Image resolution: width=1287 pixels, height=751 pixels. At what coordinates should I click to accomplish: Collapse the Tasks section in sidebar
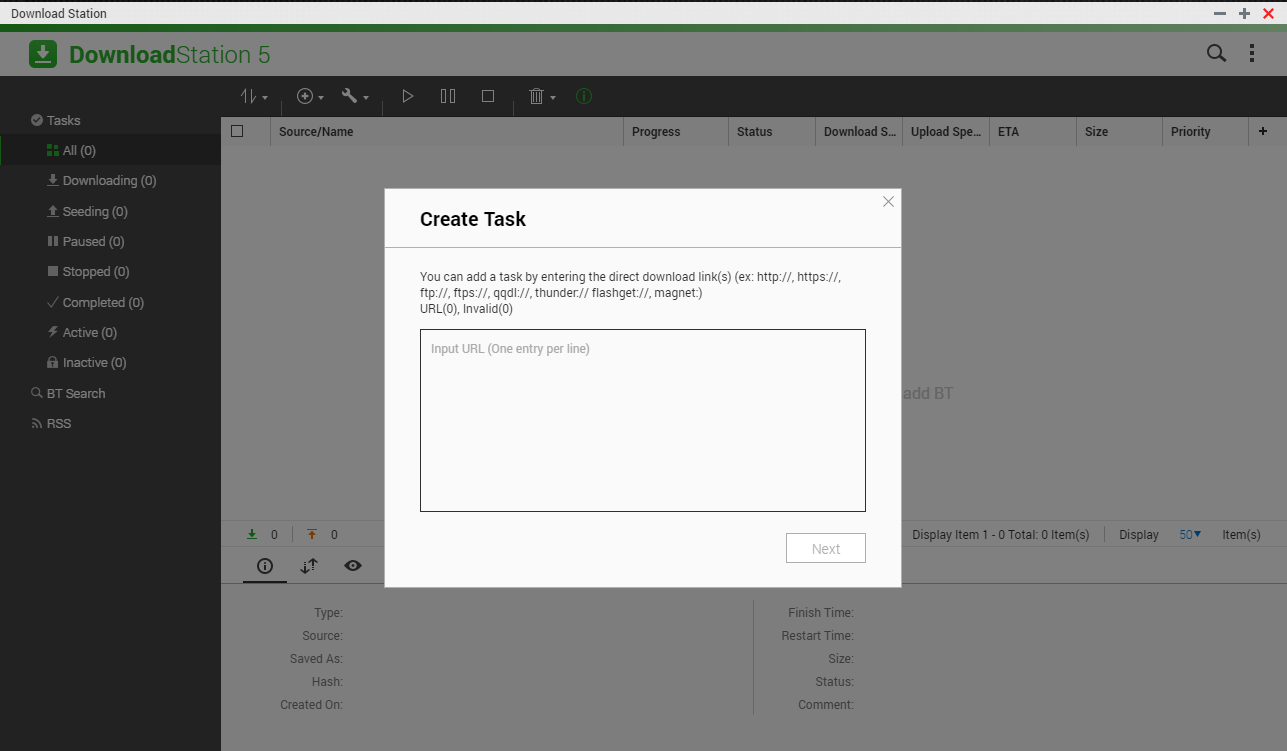[110, 120]
